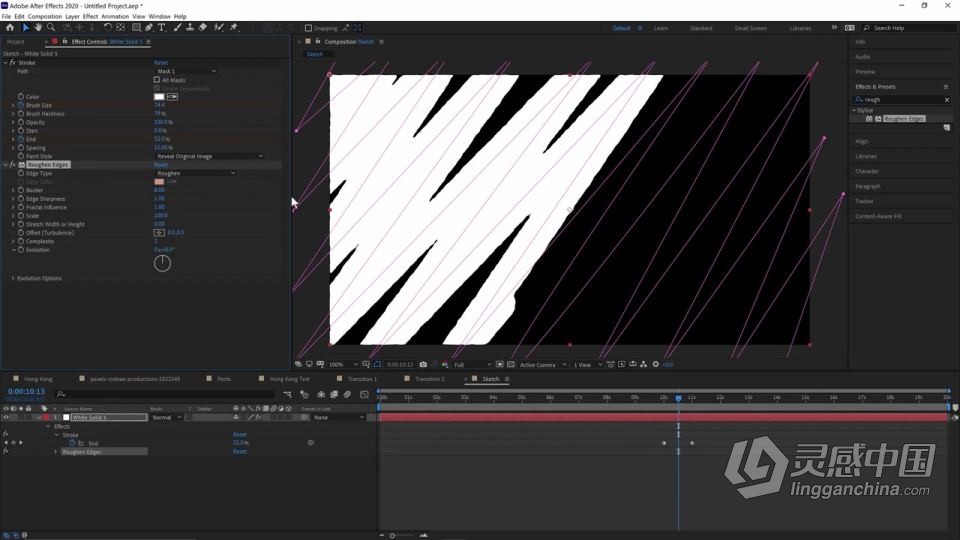This screenshot has height=540, width=960.
Task: Open the resolution Full dropdown
Action: 471,364
